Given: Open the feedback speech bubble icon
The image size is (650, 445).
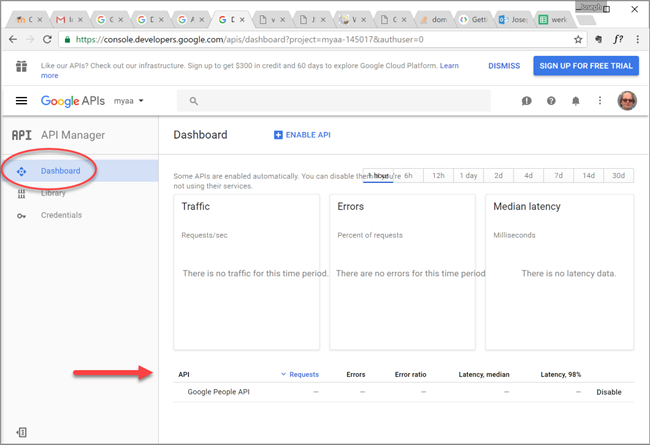Looking at the screenshot, I should tap(526, 101).
